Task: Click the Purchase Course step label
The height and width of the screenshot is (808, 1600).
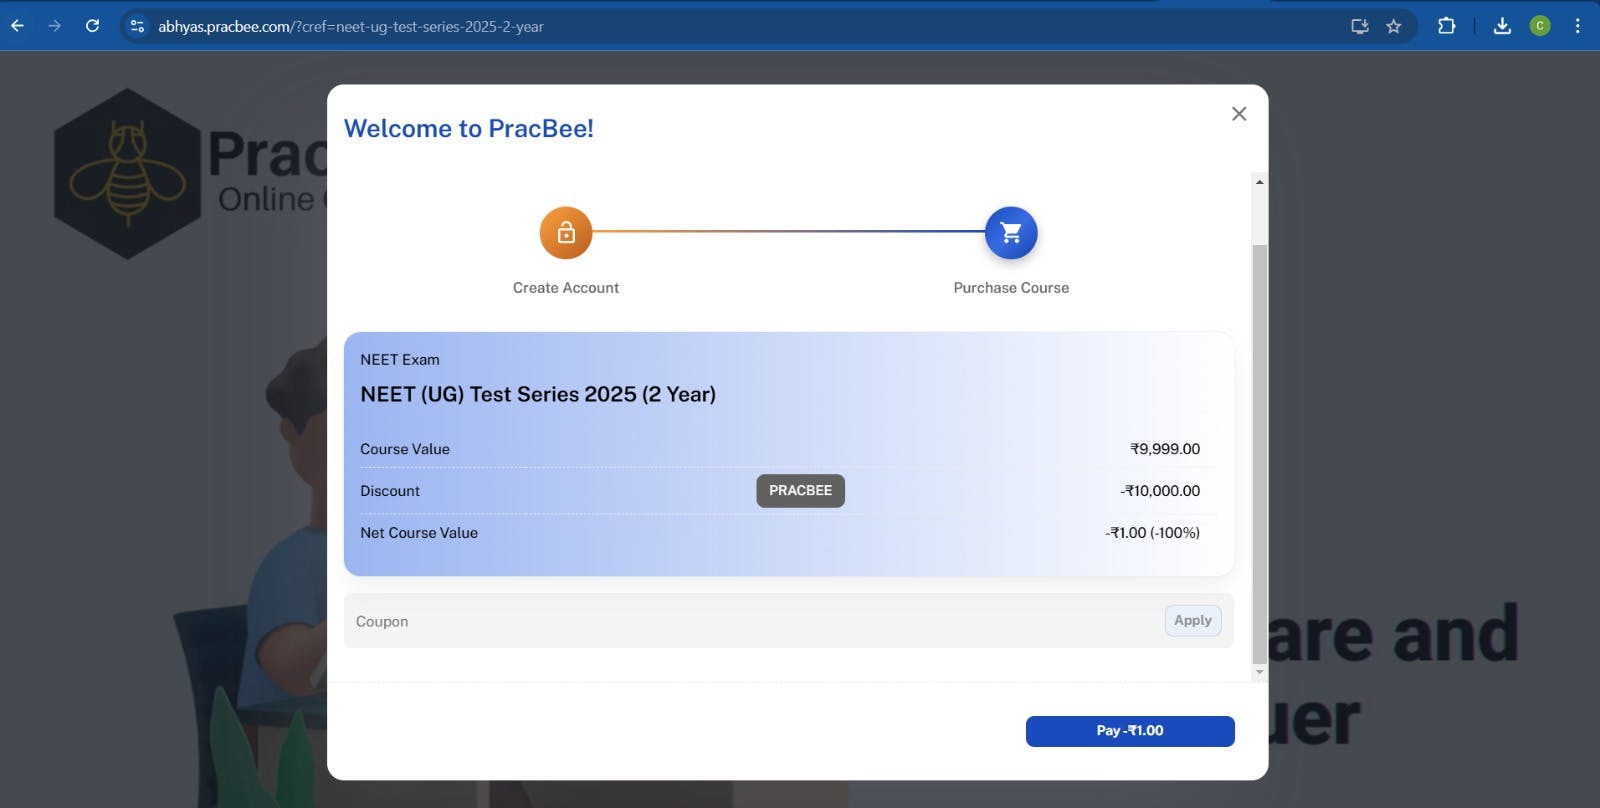Action: [x=1011, y=288]
